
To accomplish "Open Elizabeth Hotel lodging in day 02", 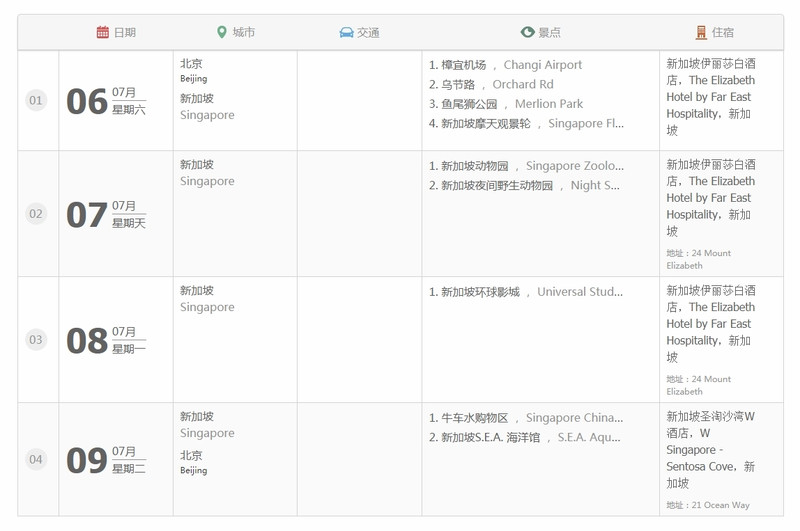I will point(711,198).
